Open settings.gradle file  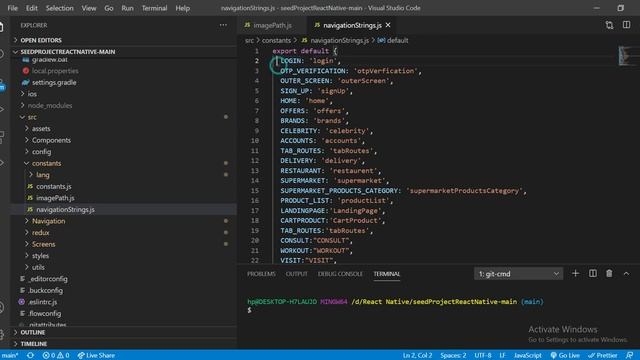tap(54, 82)
